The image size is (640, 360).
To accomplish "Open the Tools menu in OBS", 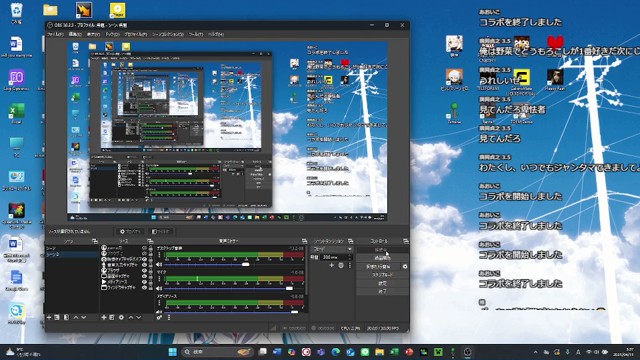I will click(196, 34).
